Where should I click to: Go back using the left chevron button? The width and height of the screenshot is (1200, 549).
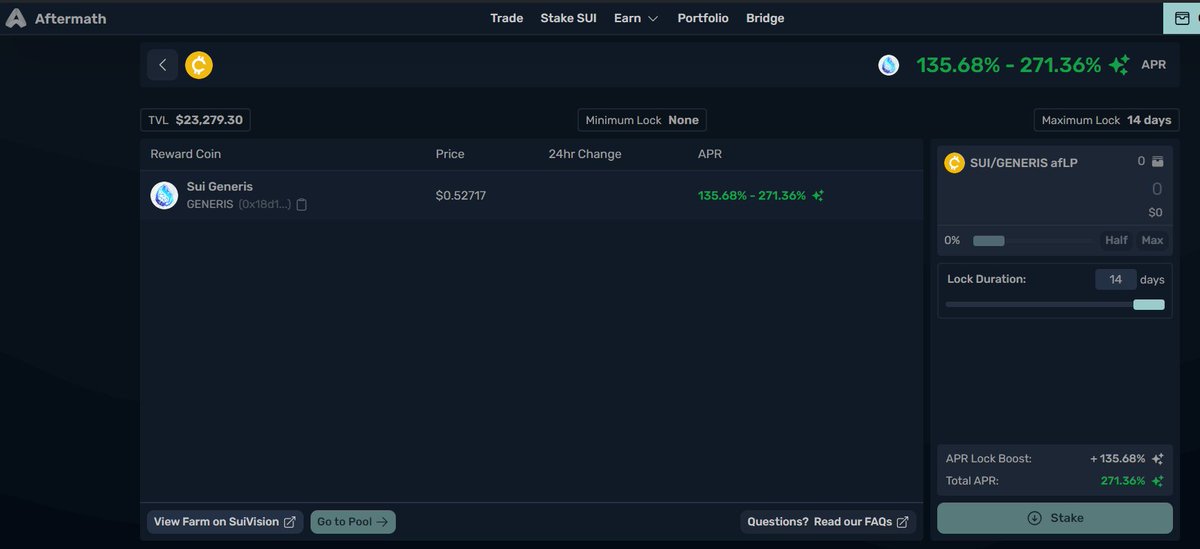(163, 65)
